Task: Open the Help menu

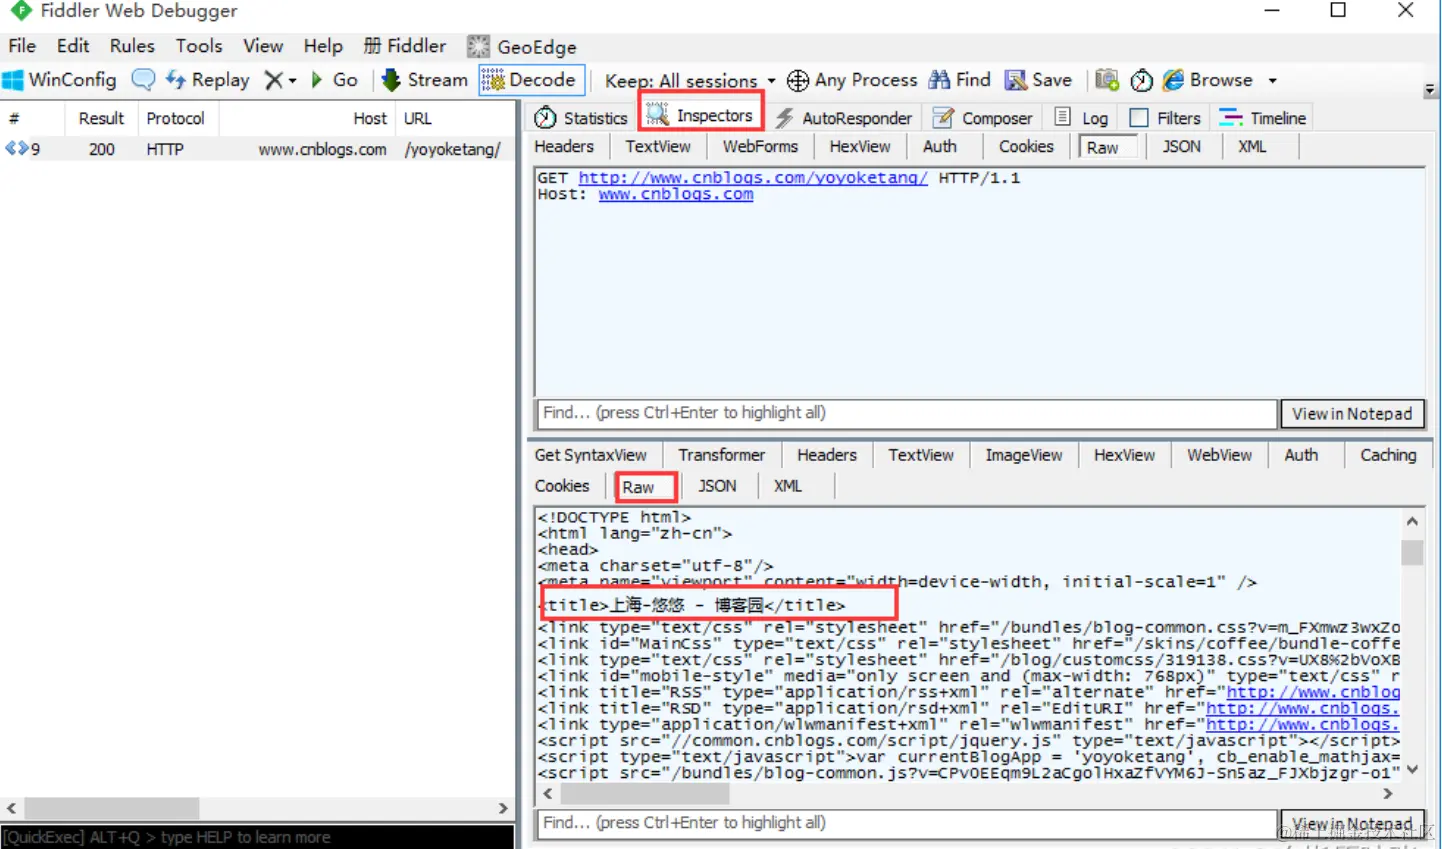Action: [323, 46]
